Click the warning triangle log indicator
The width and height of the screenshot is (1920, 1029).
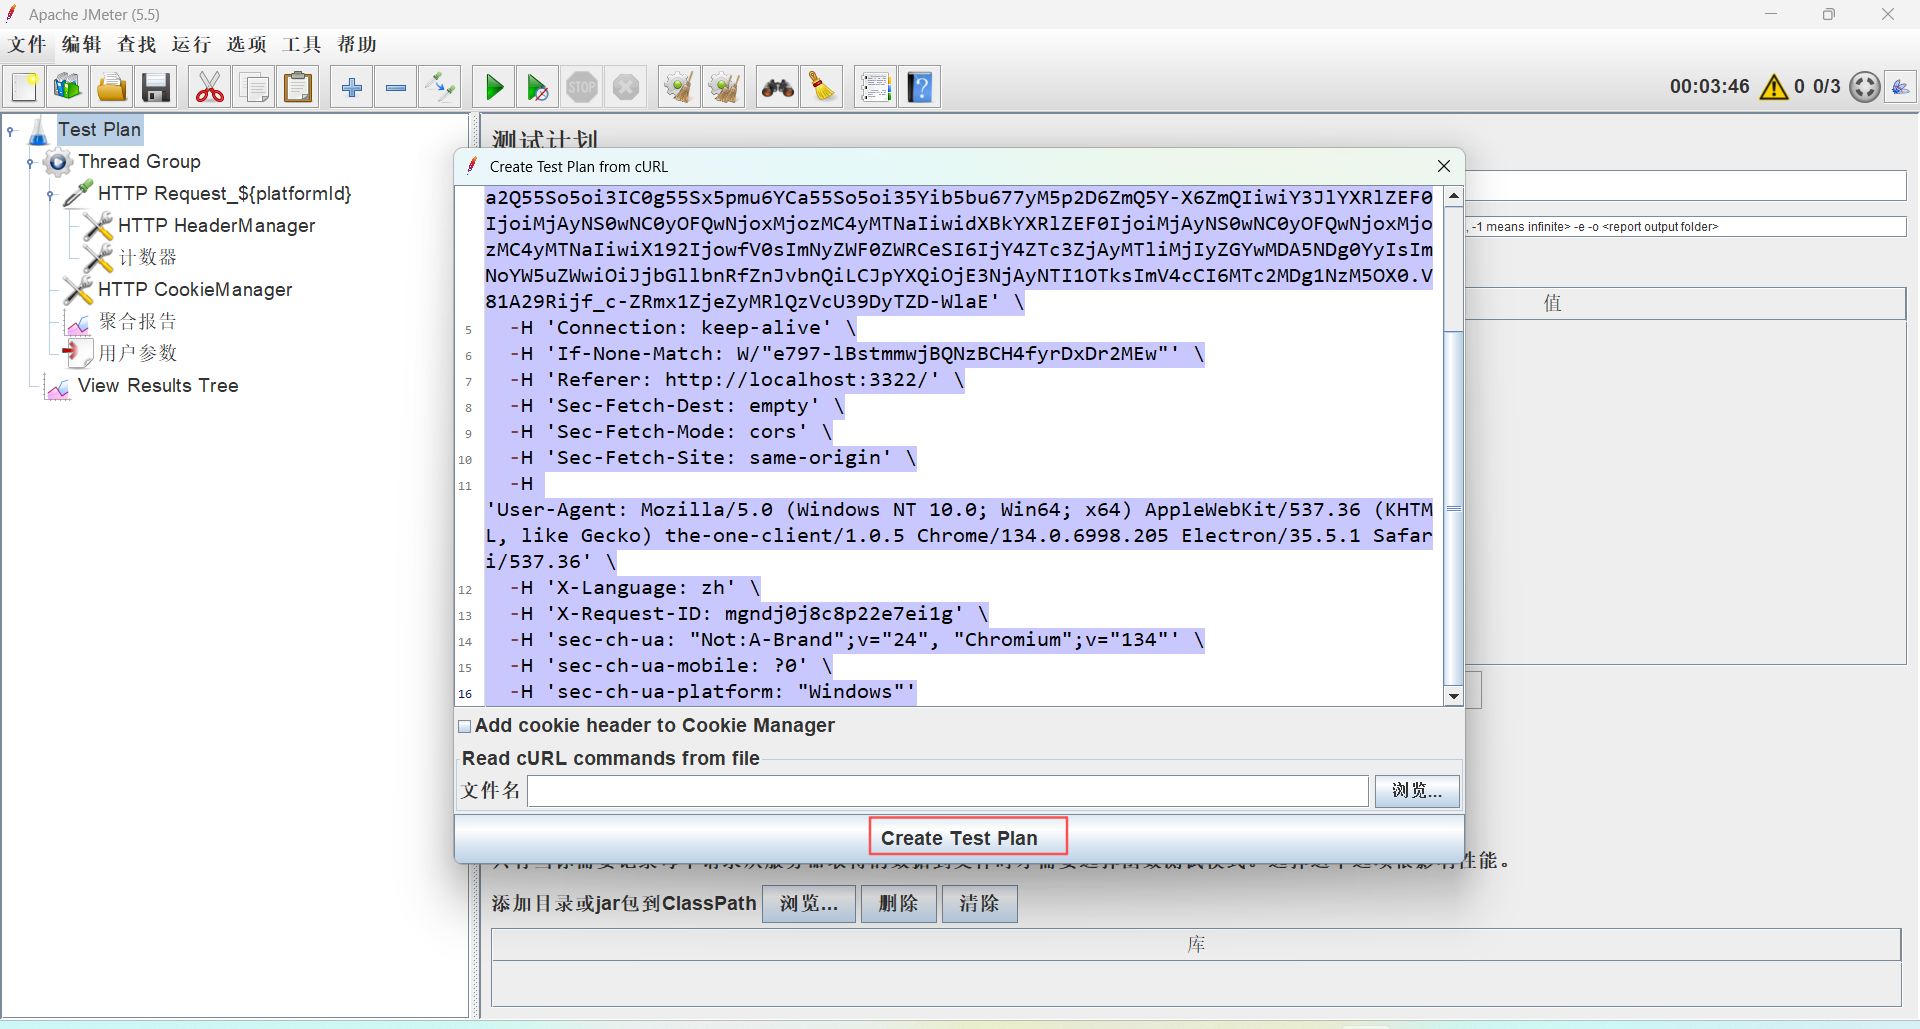tap(1774, 87)
